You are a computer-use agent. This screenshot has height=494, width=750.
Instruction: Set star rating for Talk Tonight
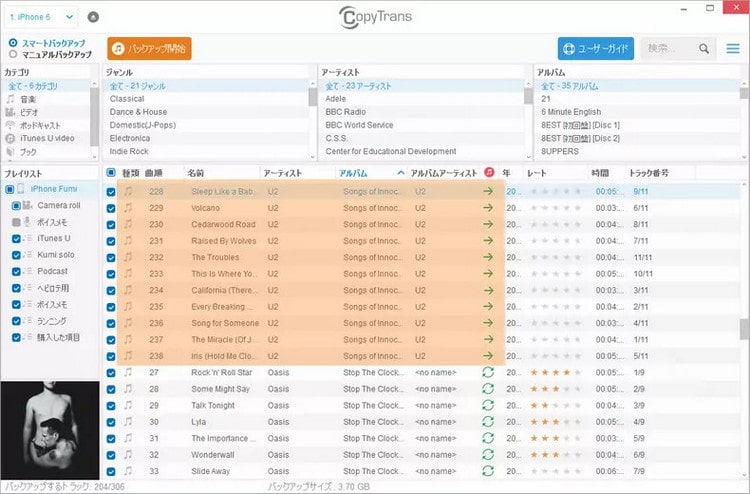556,406
